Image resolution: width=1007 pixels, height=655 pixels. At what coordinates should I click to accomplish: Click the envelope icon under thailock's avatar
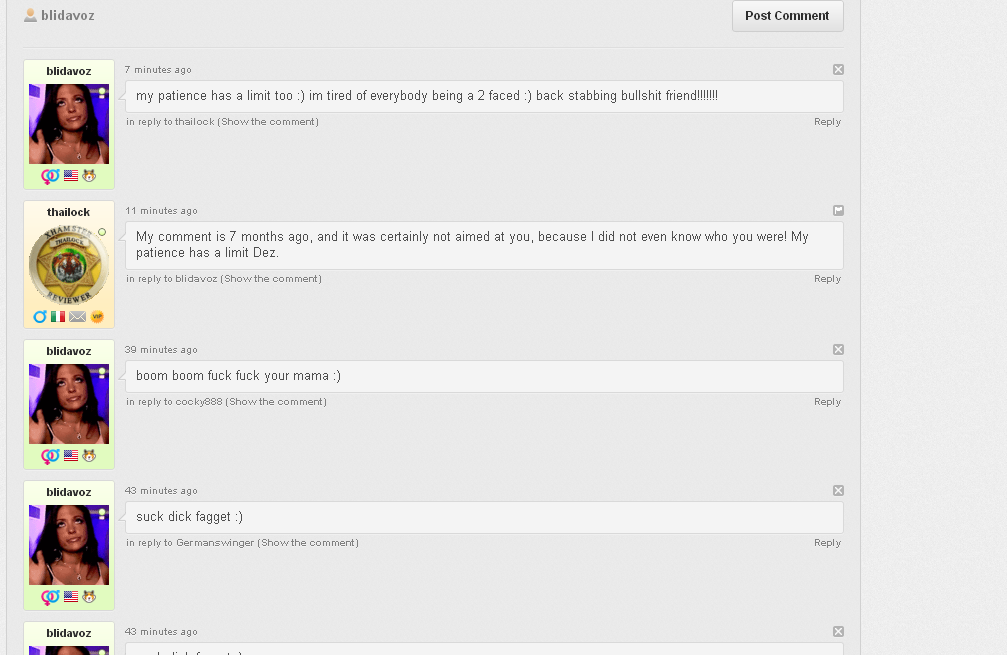coord(77,317)
